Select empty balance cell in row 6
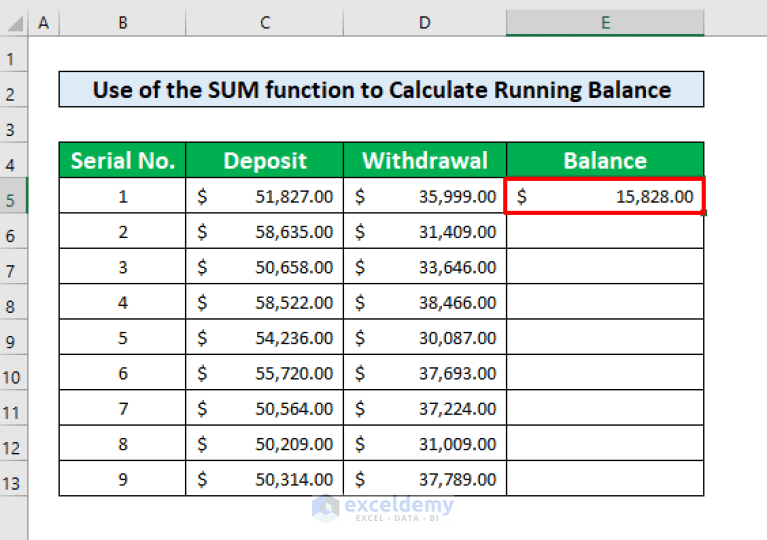The width and height of the screenshot is (767, 540). coord(605,231)
